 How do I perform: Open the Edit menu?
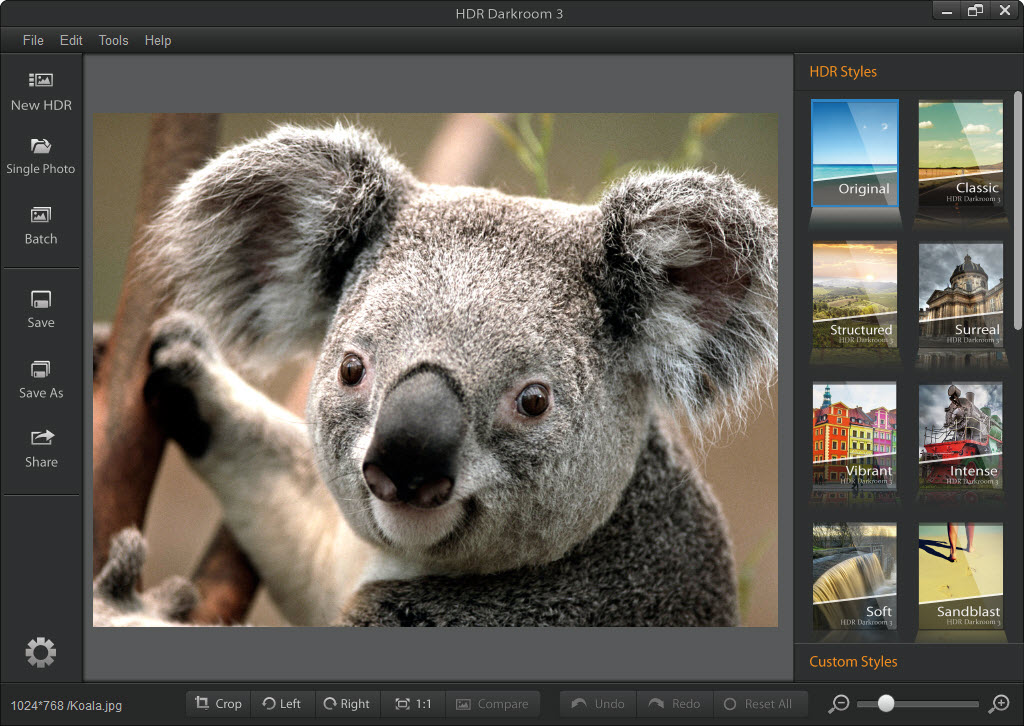(71, 40)
